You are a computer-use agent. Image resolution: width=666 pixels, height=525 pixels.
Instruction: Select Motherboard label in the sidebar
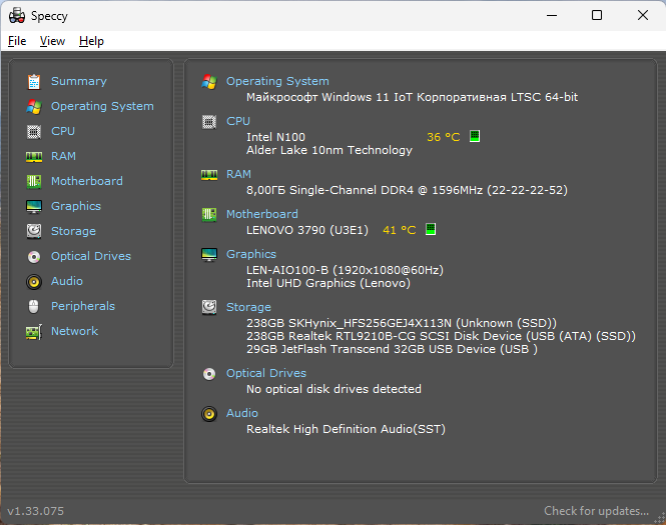[x=87, y=181]
